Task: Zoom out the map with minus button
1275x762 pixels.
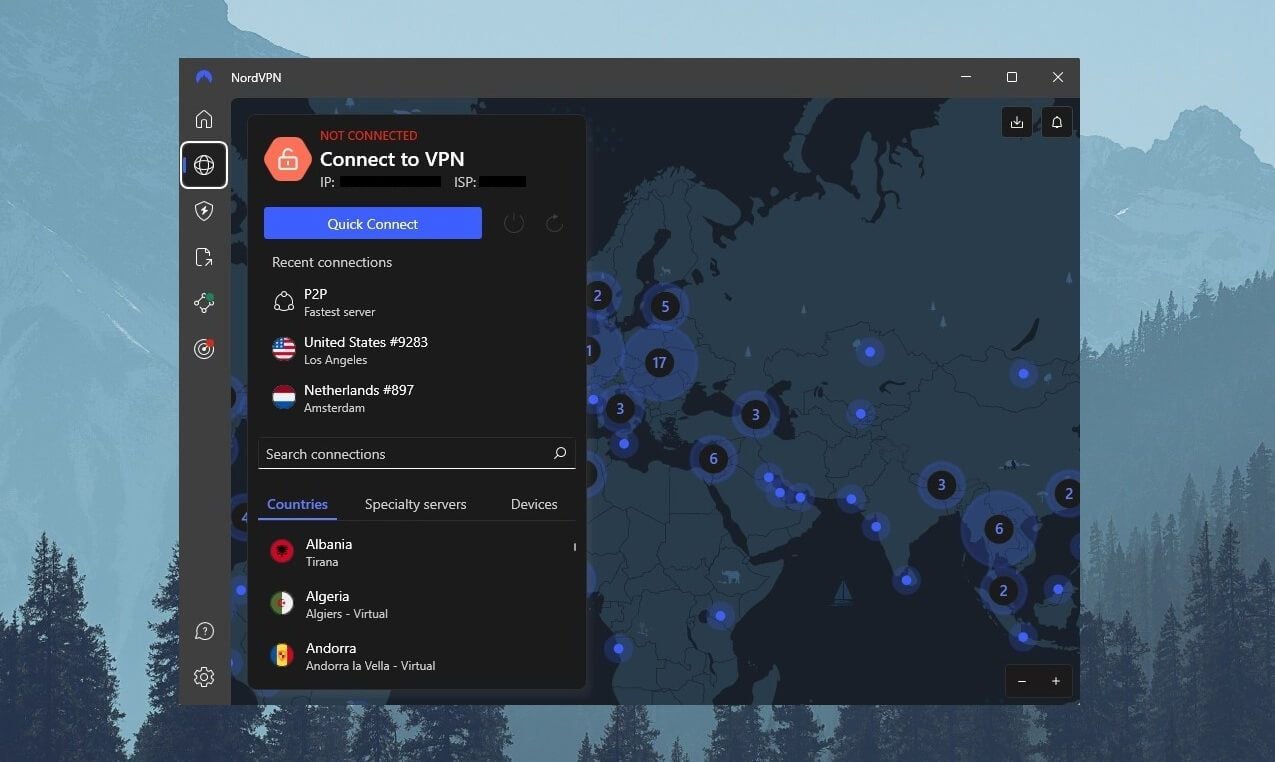Action: click(1022, 681)
